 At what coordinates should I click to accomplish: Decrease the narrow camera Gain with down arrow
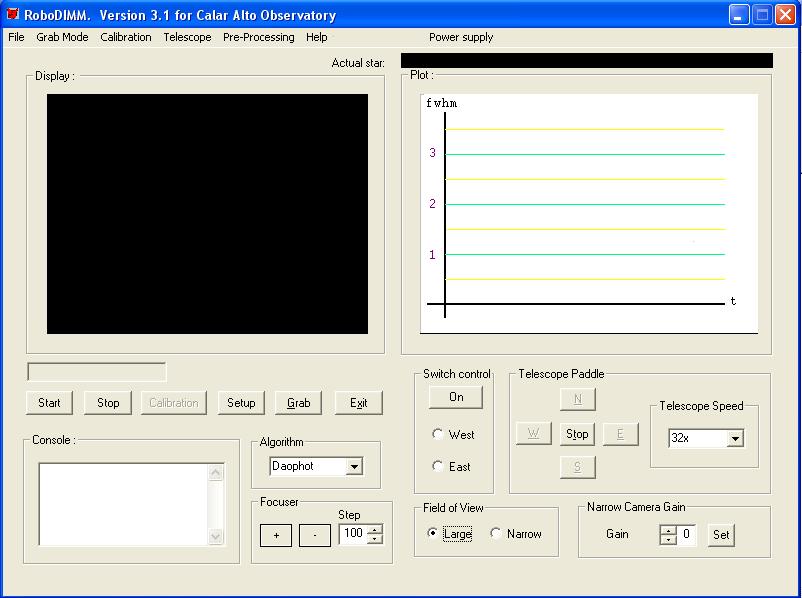pos(667,539)
